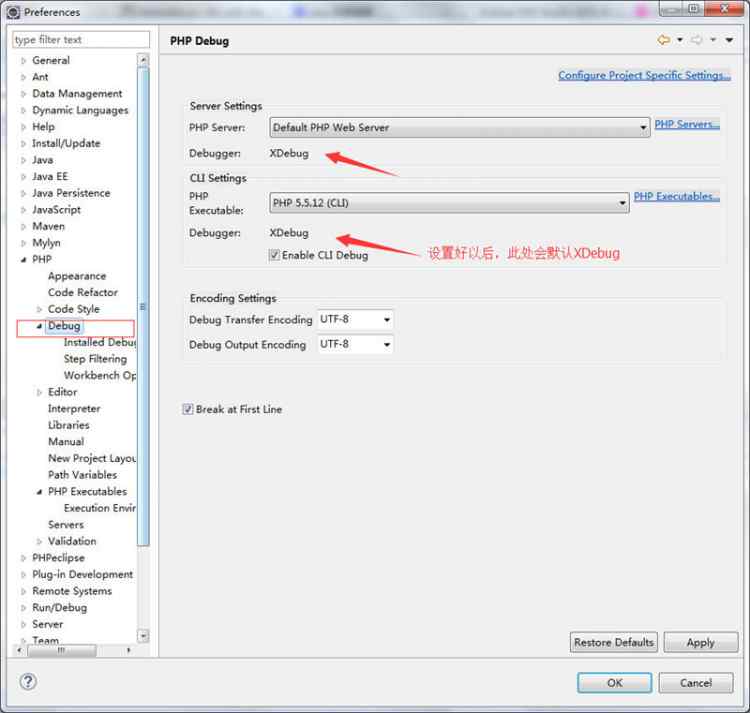Collapse the PHP tree node
Viewport: 750px width, 713px height.
pos(23,260)
